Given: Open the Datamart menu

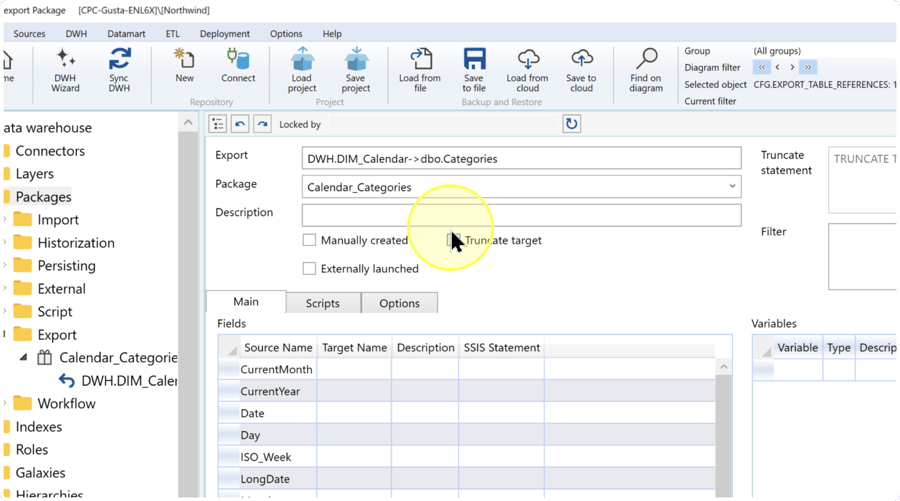Looking at the screenshot, I should click(126, 34).
